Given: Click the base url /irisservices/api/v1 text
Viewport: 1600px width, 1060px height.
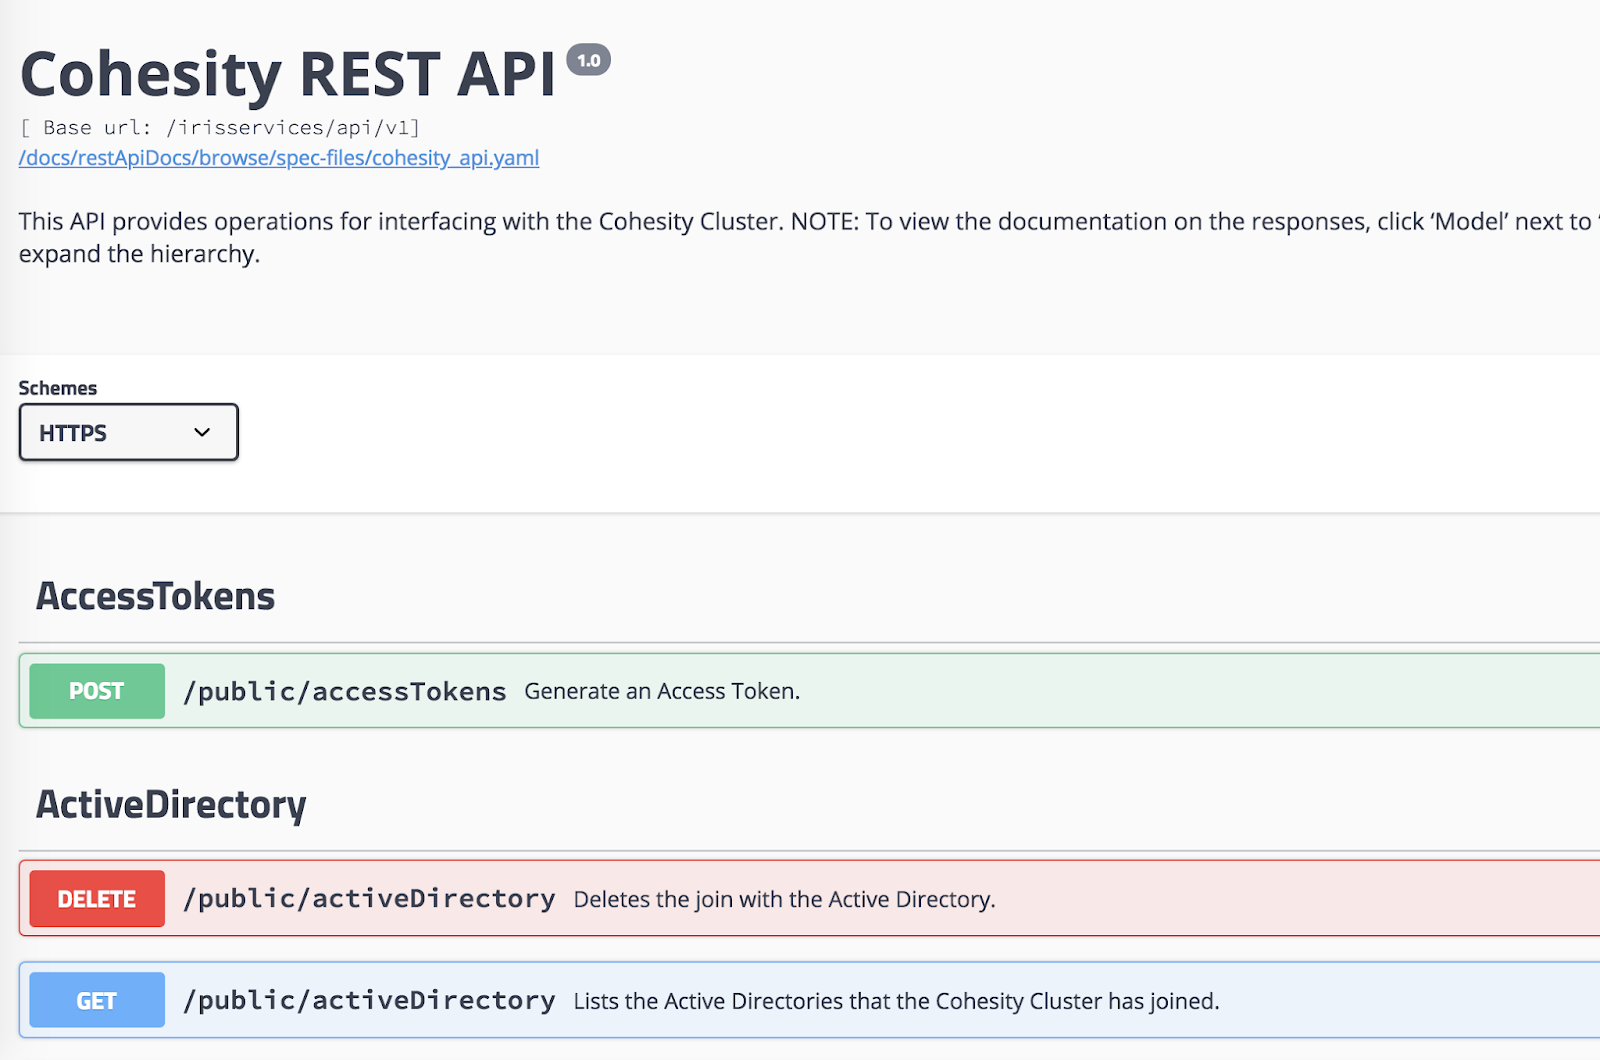Looking at the screenshot, I should (218, 127).
